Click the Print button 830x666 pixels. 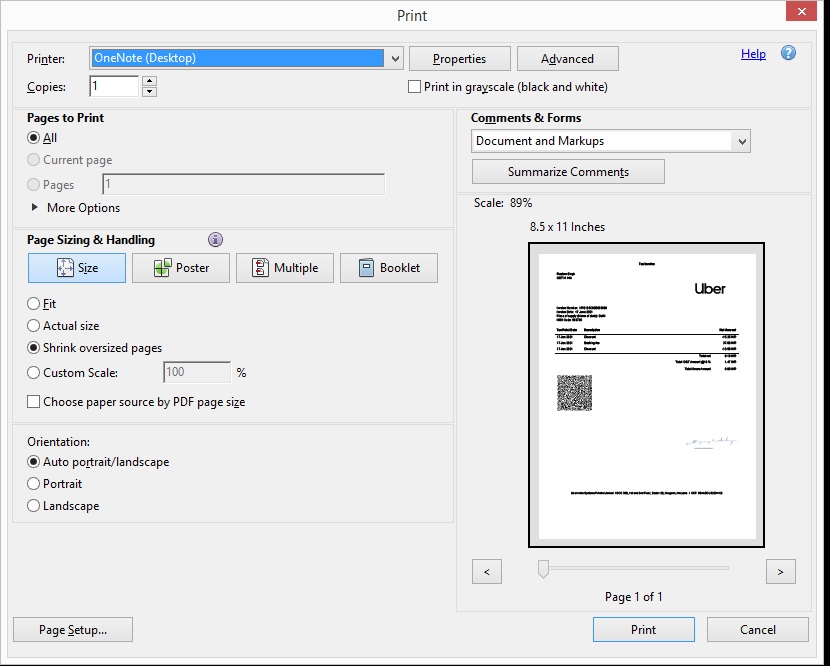(x=644, y=629)
